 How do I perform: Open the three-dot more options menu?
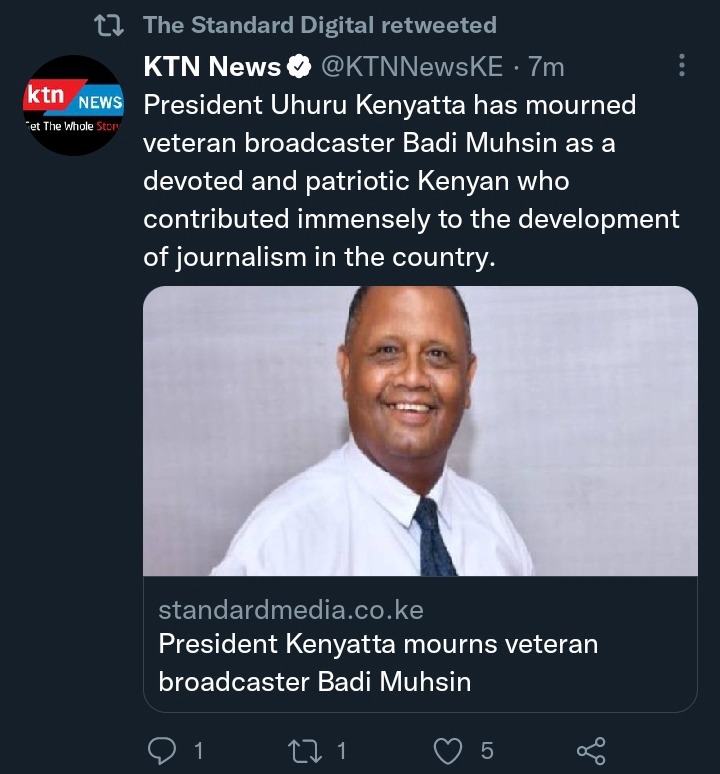click(x=682, y=65)
